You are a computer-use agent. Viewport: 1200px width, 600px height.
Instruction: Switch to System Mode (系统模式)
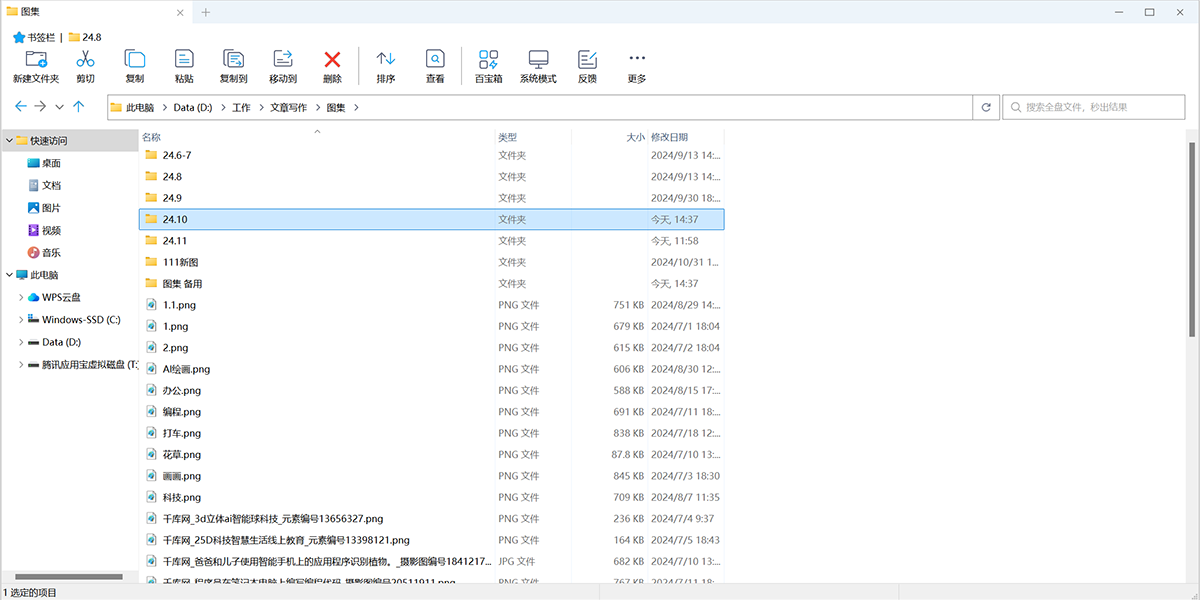click(x=538, y=60)
